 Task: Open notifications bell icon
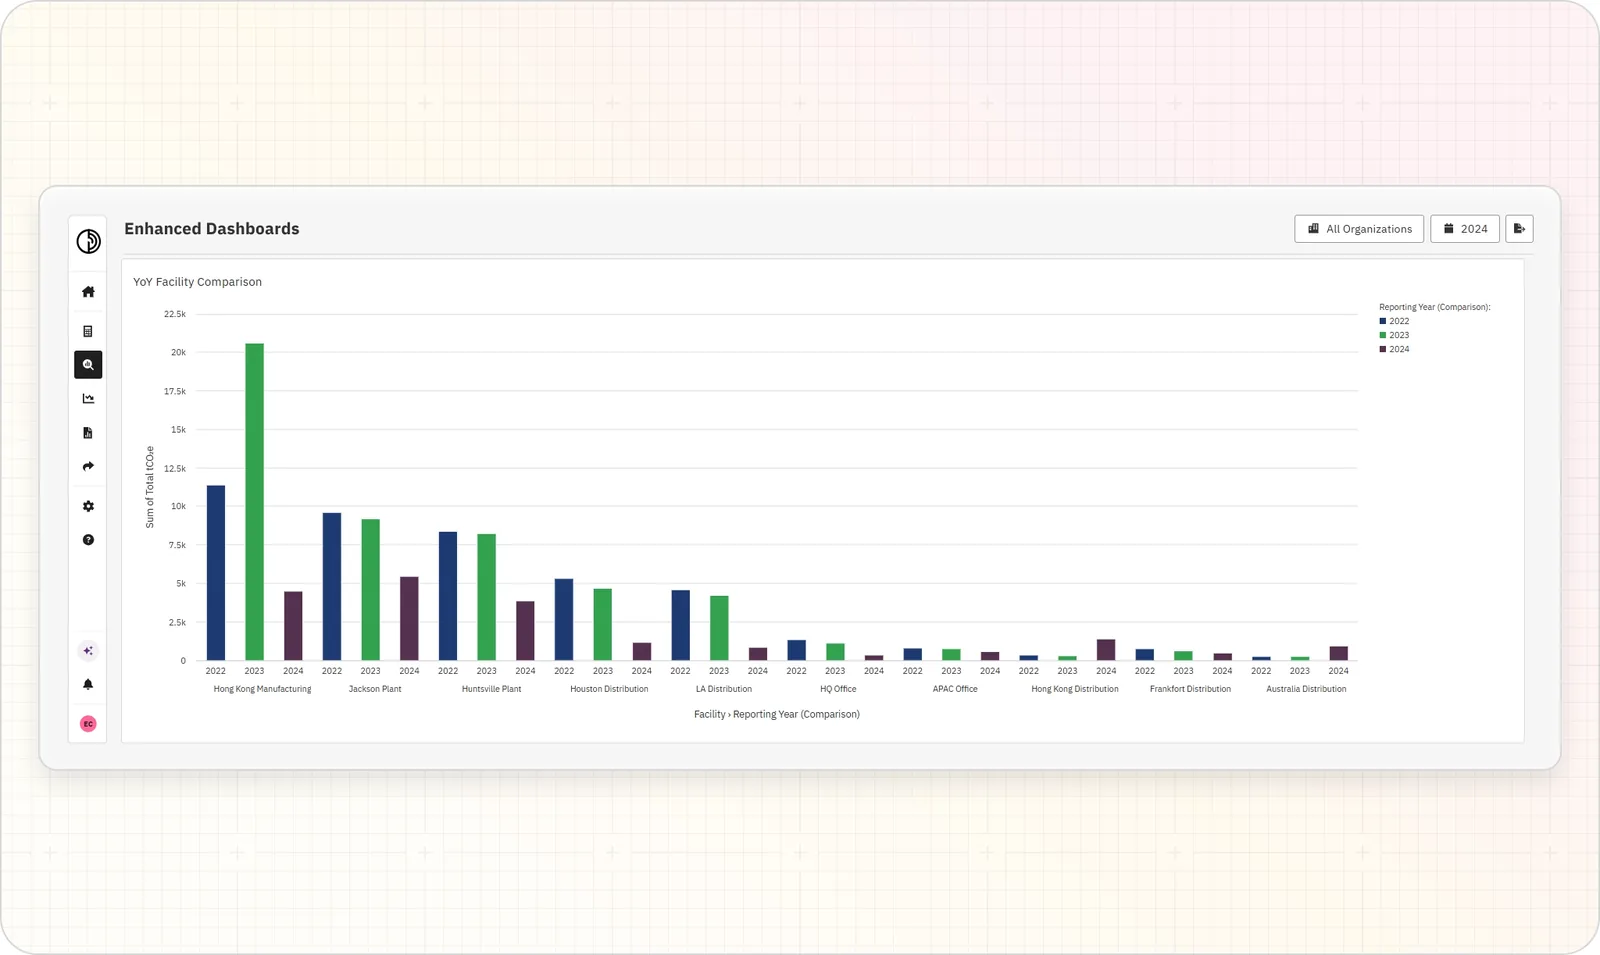pos(88,685)
